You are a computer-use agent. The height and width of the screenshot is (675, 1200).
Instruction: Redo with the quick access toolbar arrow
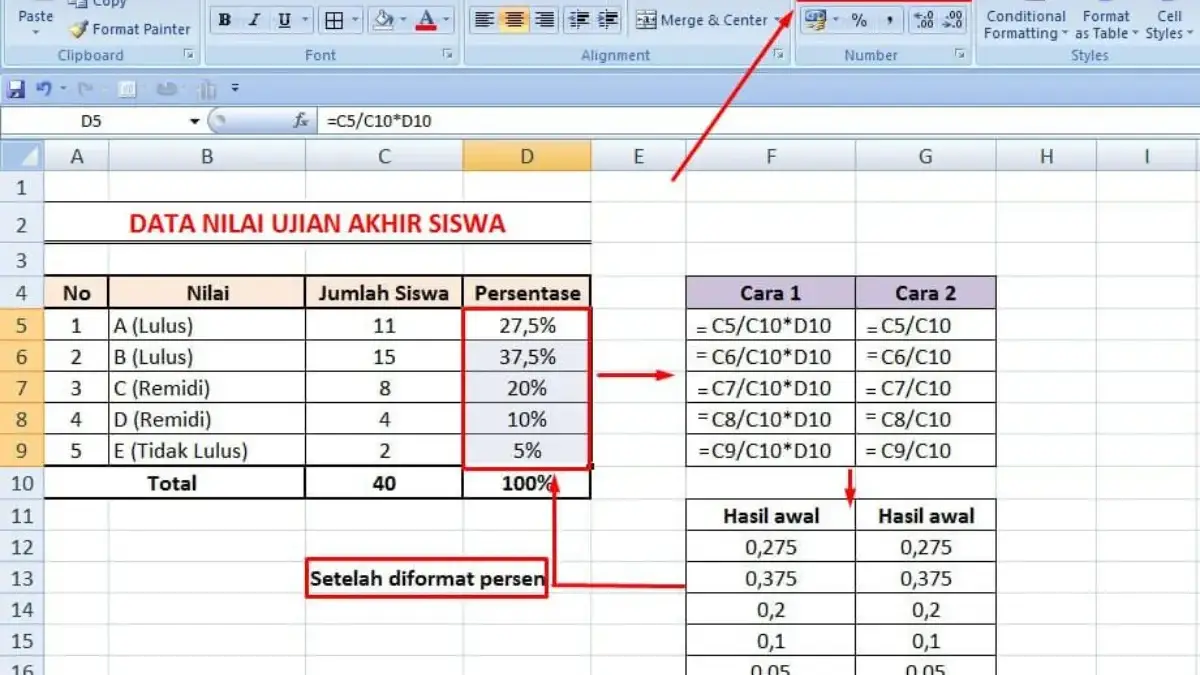pos(84,90)
